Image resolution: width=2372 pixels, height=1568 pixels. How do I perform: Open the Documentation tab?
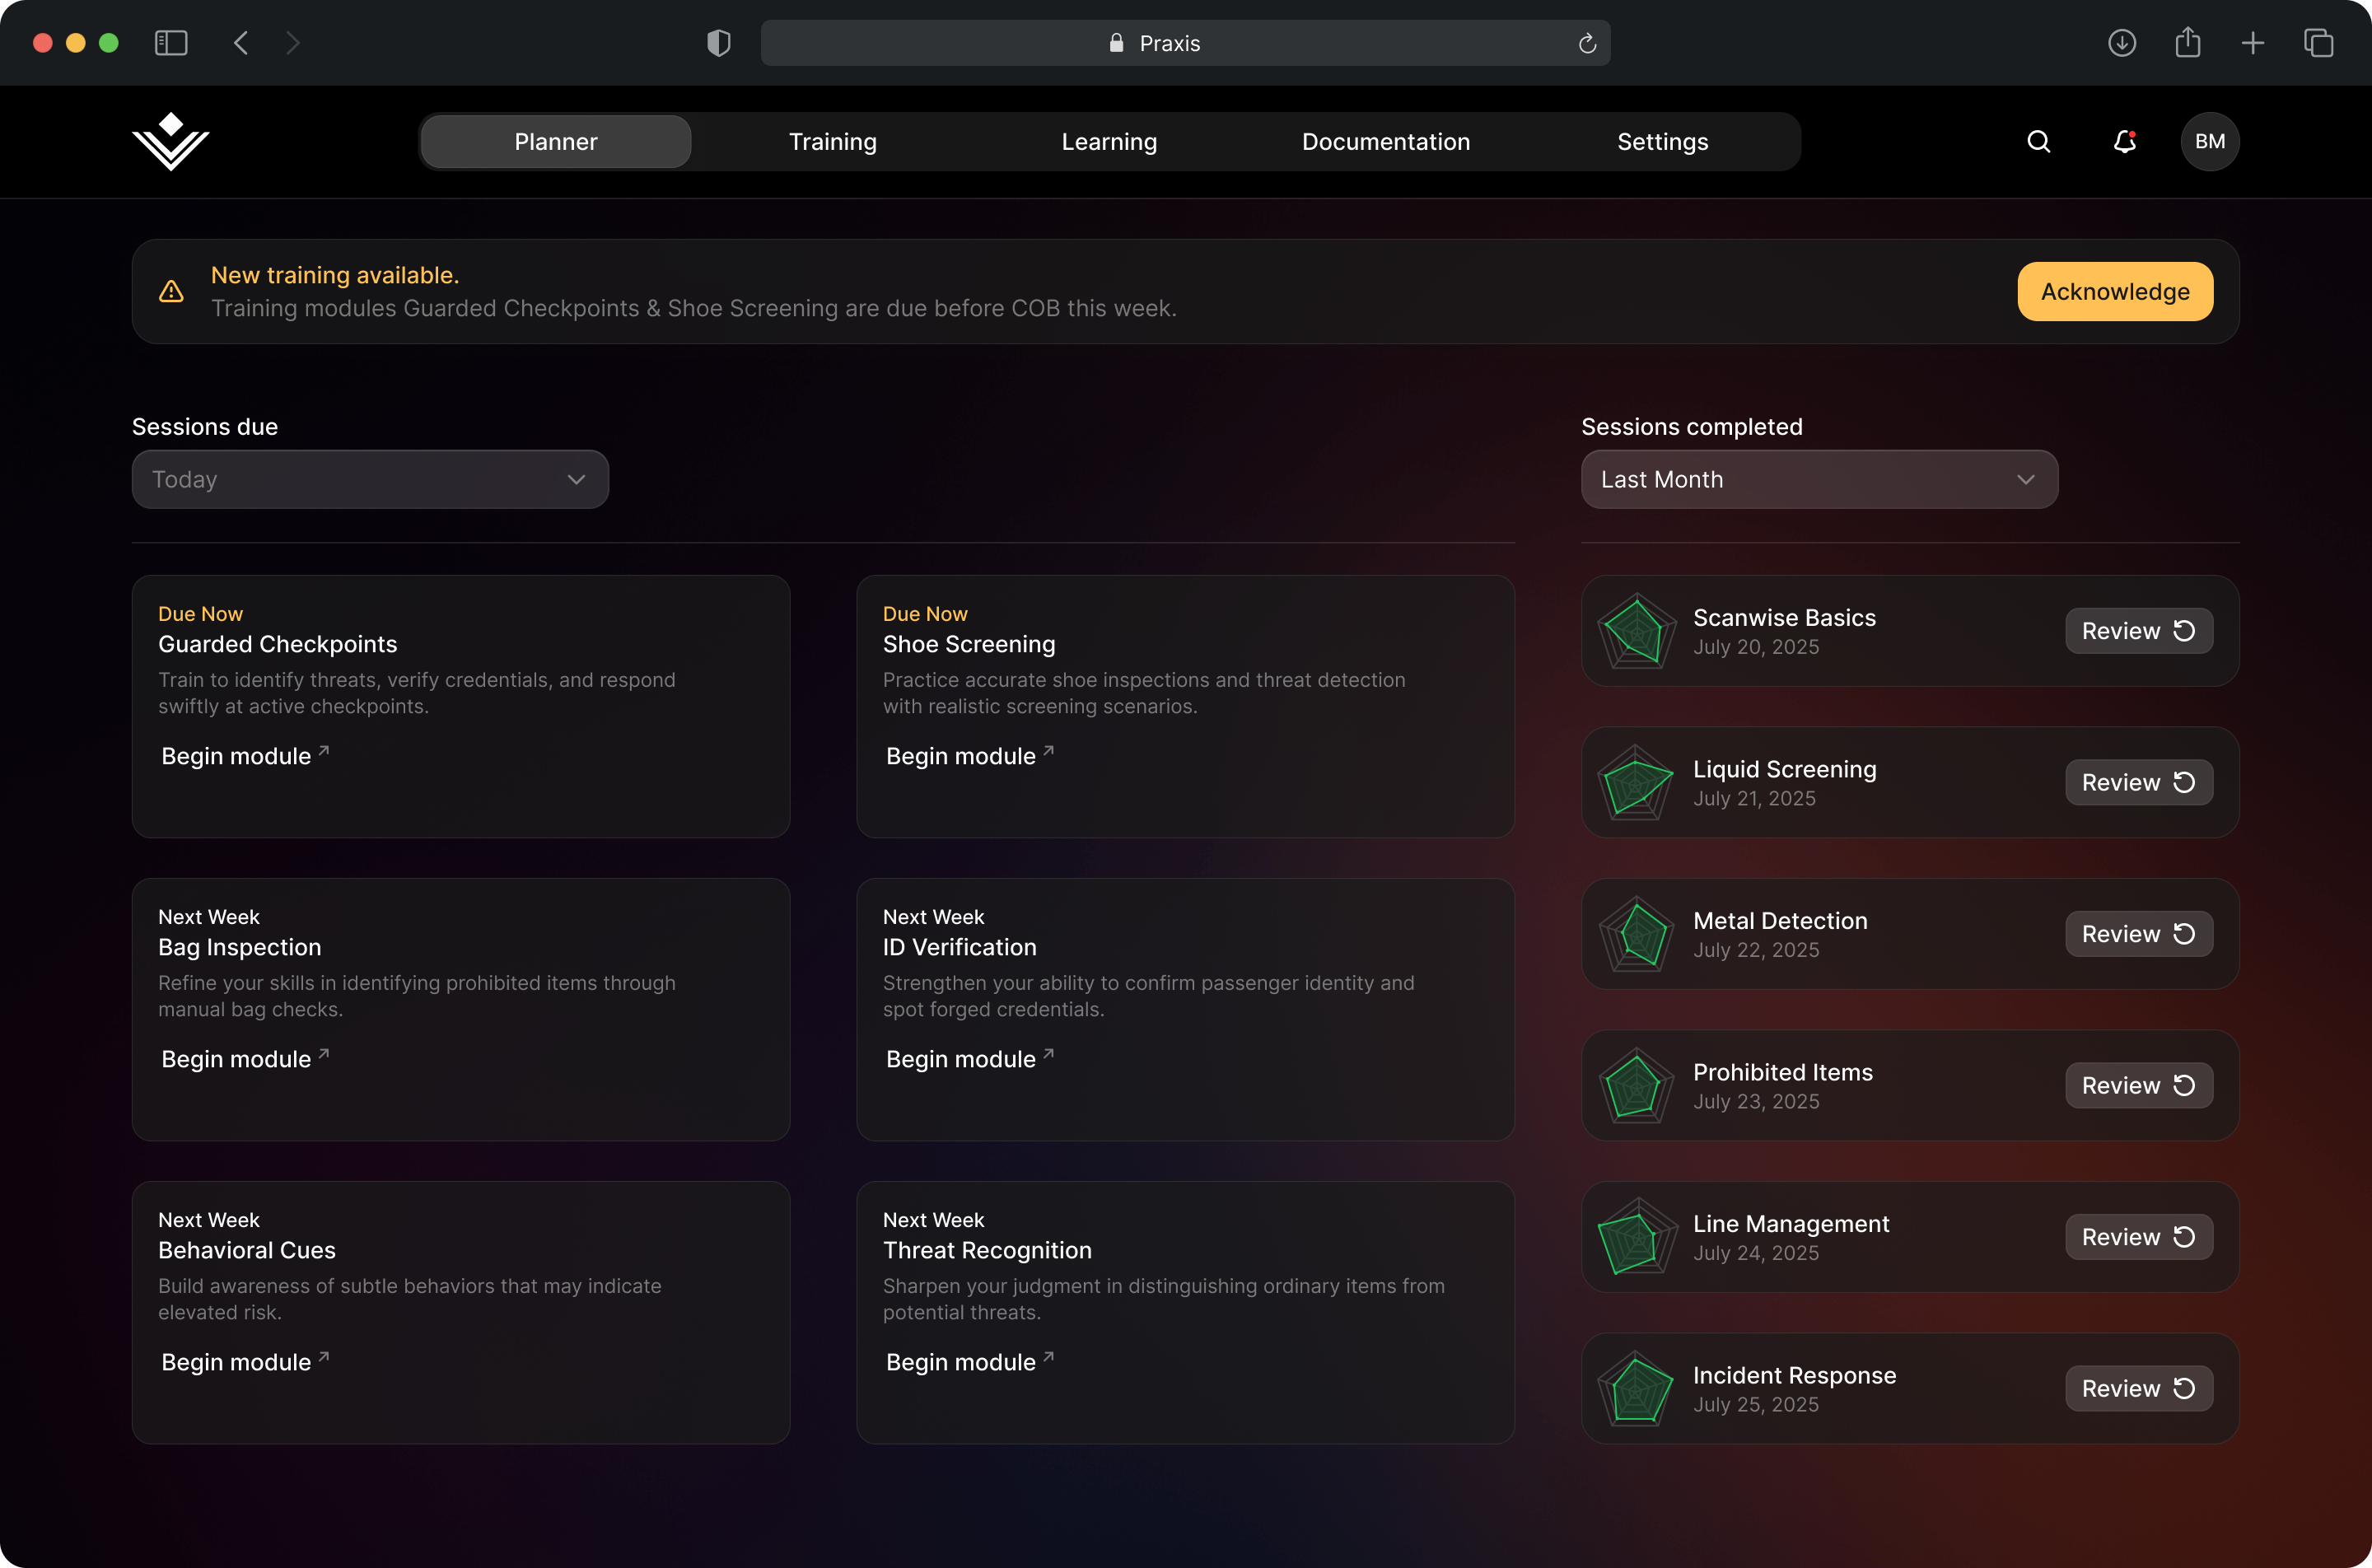1385,142
